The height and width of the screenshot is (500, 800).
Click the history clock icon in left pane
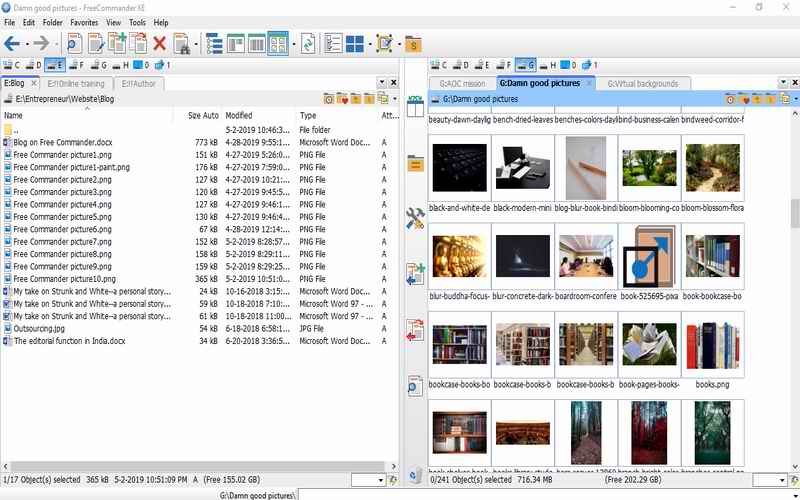tap(329, 99)
